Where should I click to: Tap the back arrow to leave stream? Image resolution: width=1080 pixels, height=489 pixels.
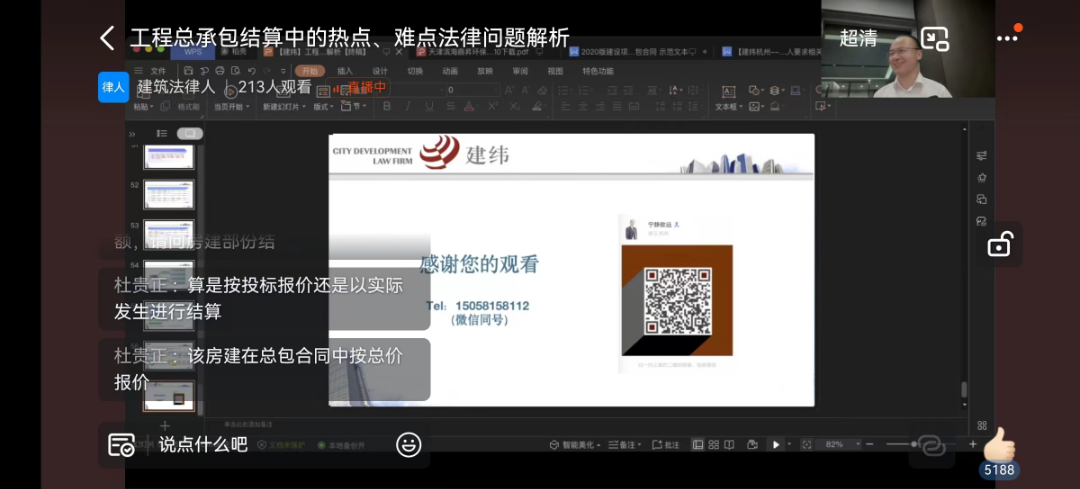click(107, 39)
